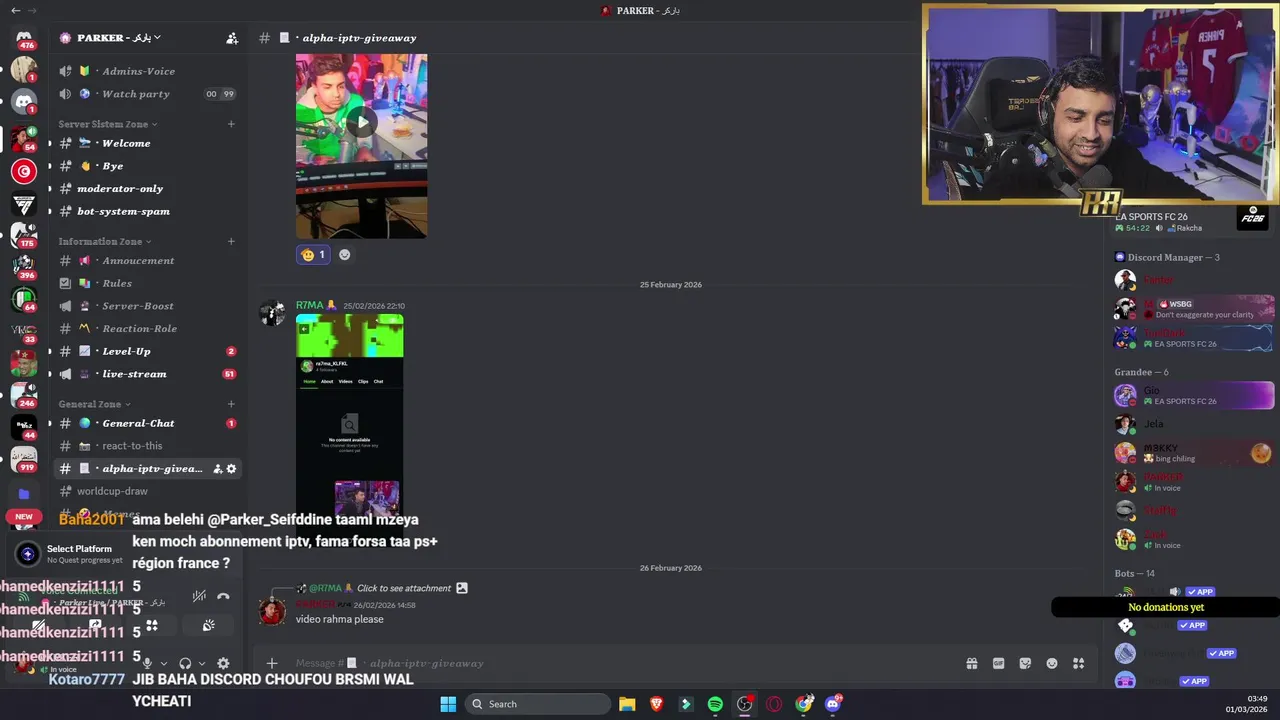This screenshot has width=1280, height=720.
Task: Open the react-to-this channel
Action: tap(147, 446)
